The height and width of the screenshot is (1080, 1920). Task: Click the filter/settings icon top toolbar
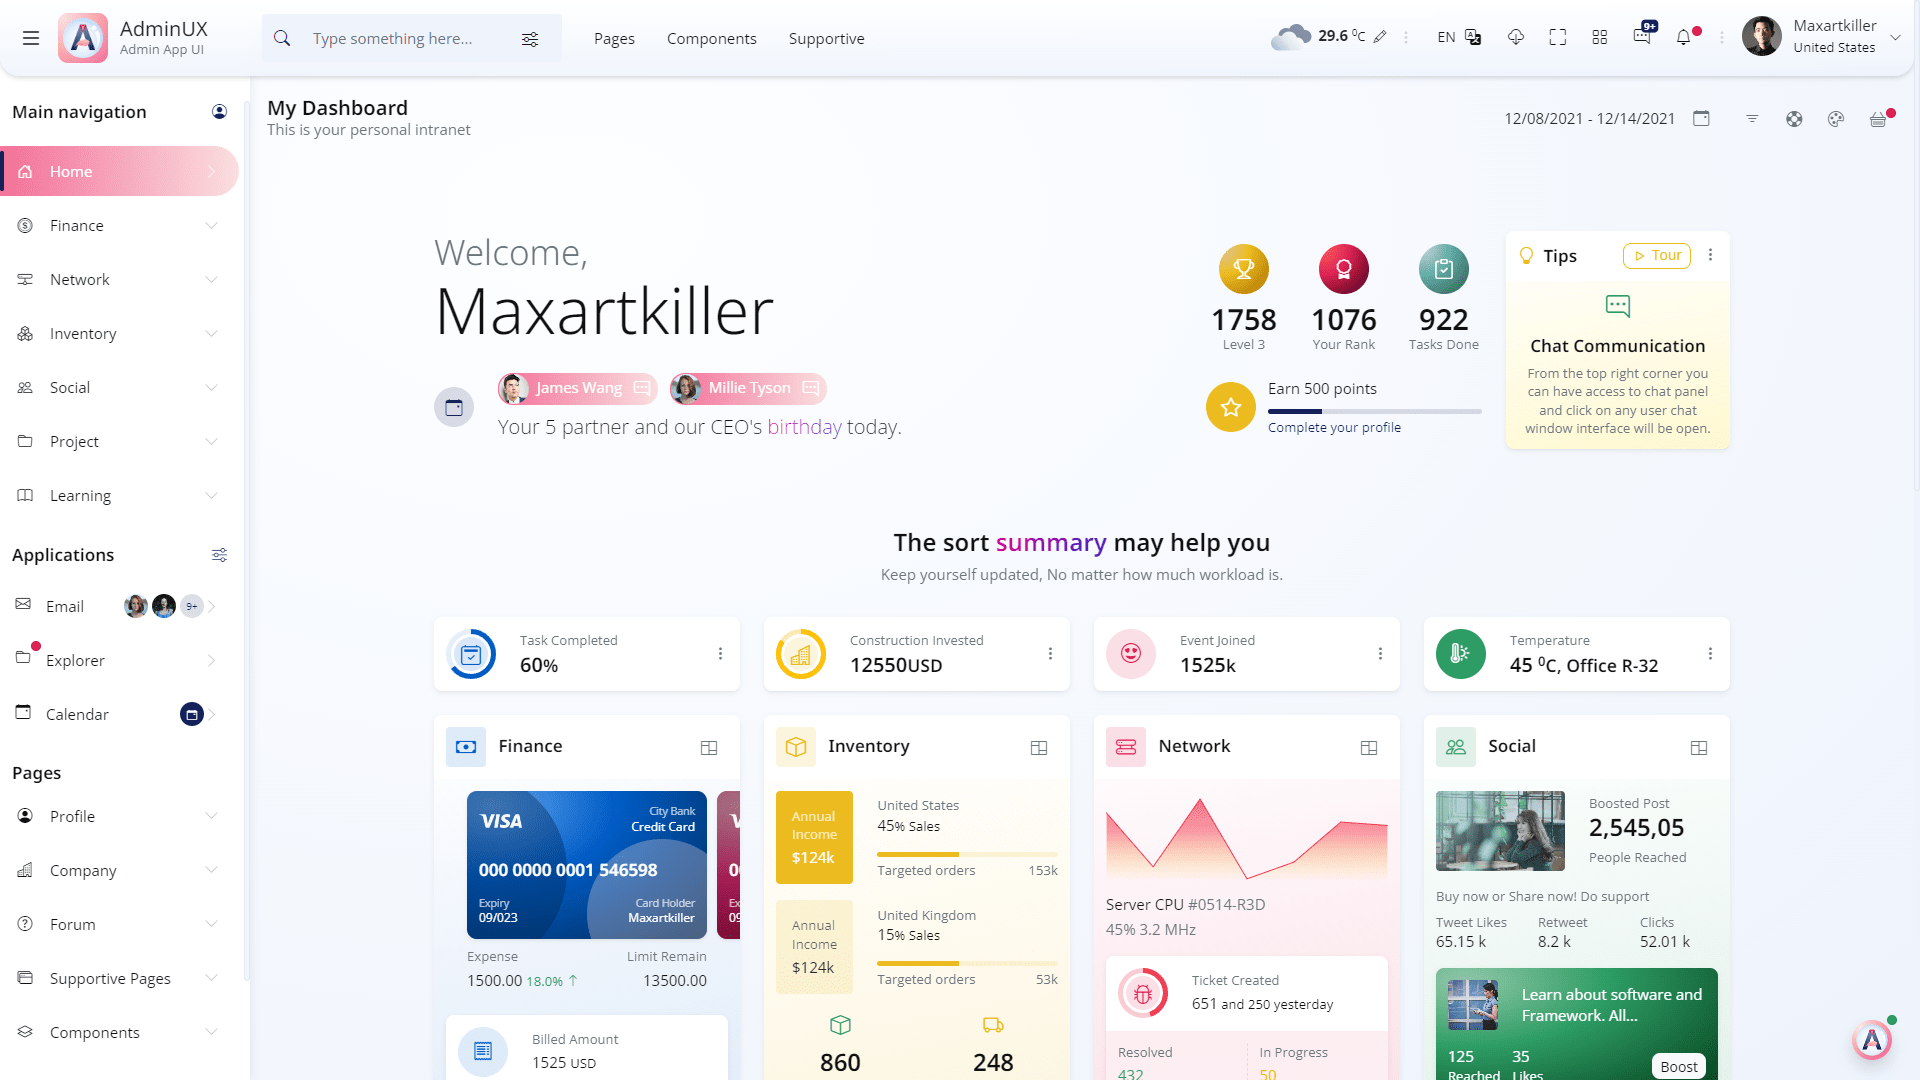point(533,38)
